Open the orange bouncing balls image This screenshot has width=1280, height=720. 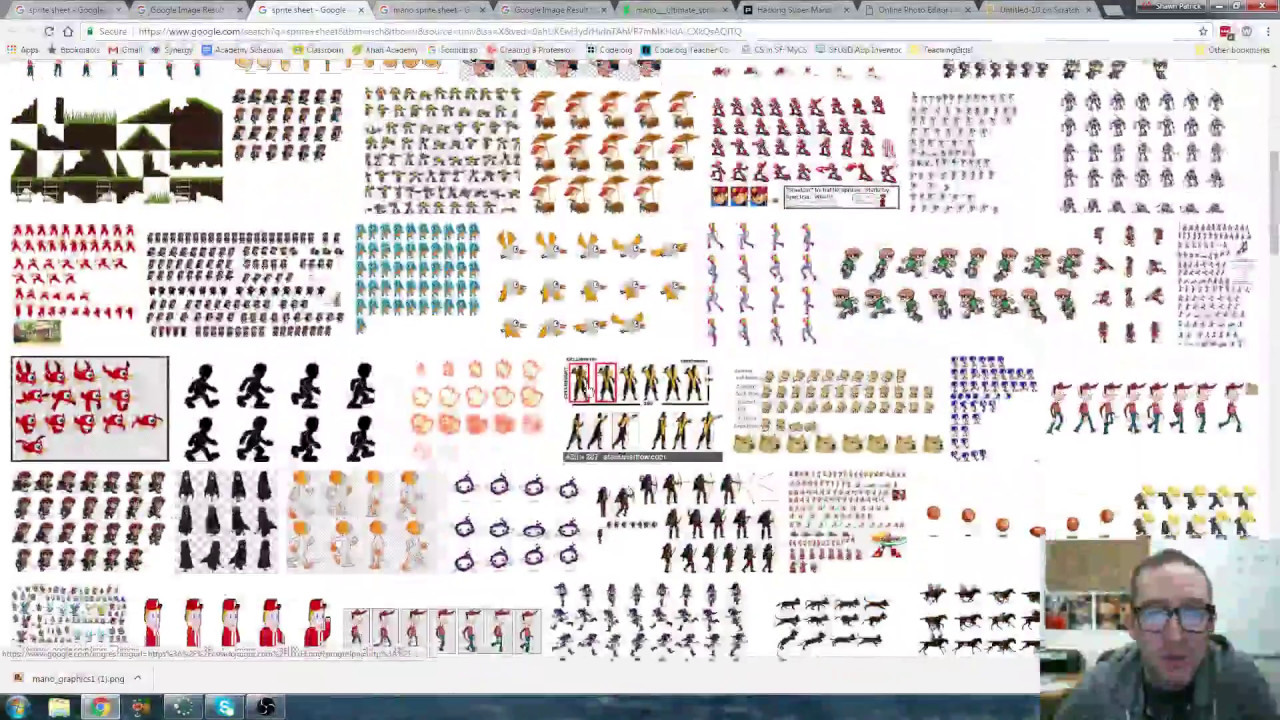tap(1018, 520)
